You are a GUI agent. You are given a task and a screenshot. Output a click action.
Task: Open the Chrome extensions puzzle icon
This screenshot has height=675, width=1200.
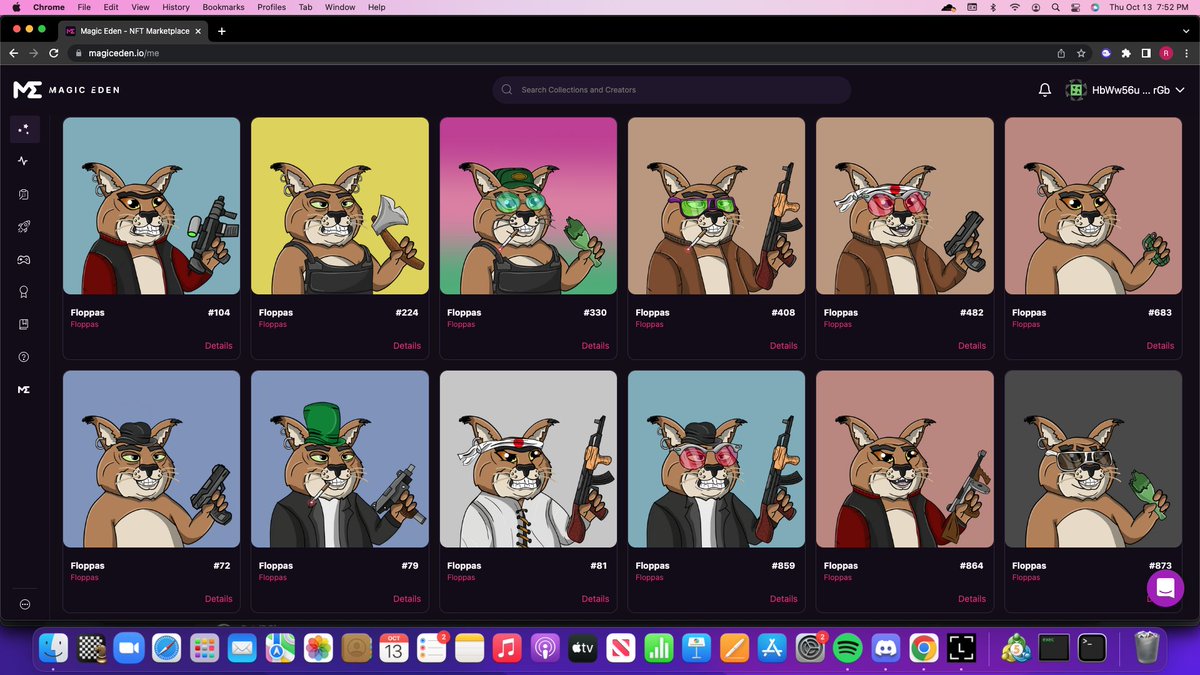tap(1126, 53)
